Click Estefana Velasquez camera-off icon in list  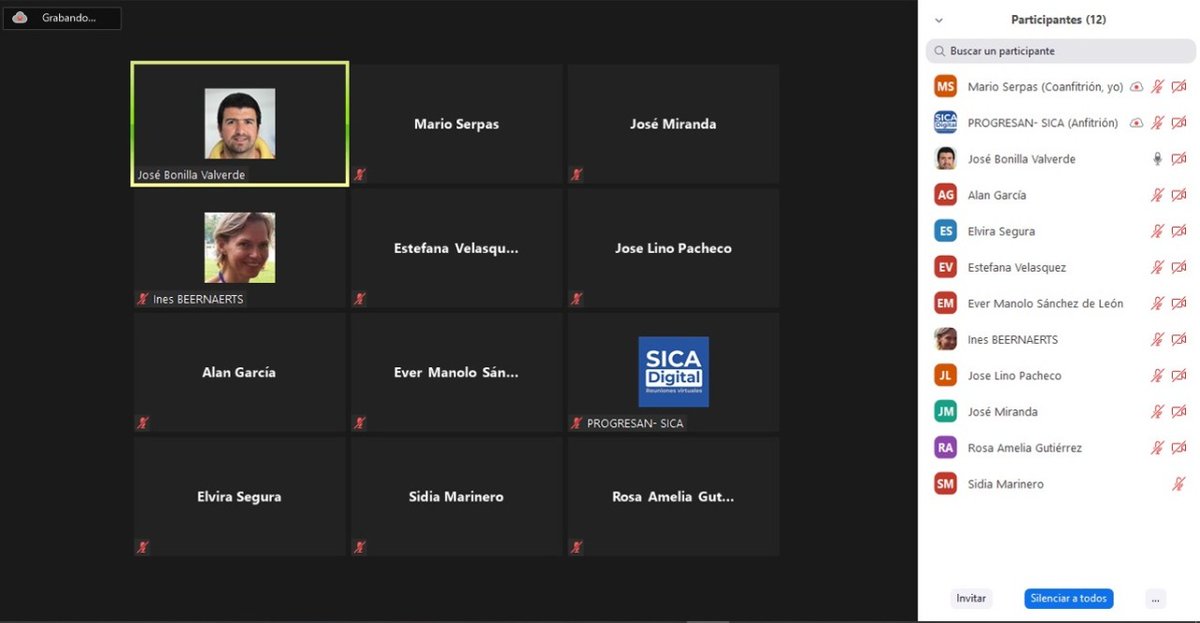click(x=1179, y=267)
